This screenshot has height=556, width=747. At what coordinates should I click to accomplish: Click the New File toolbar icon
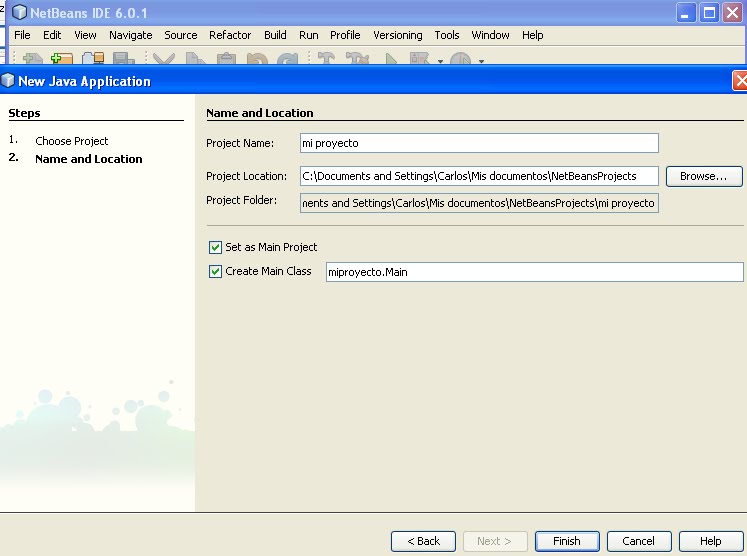(32, 59)
